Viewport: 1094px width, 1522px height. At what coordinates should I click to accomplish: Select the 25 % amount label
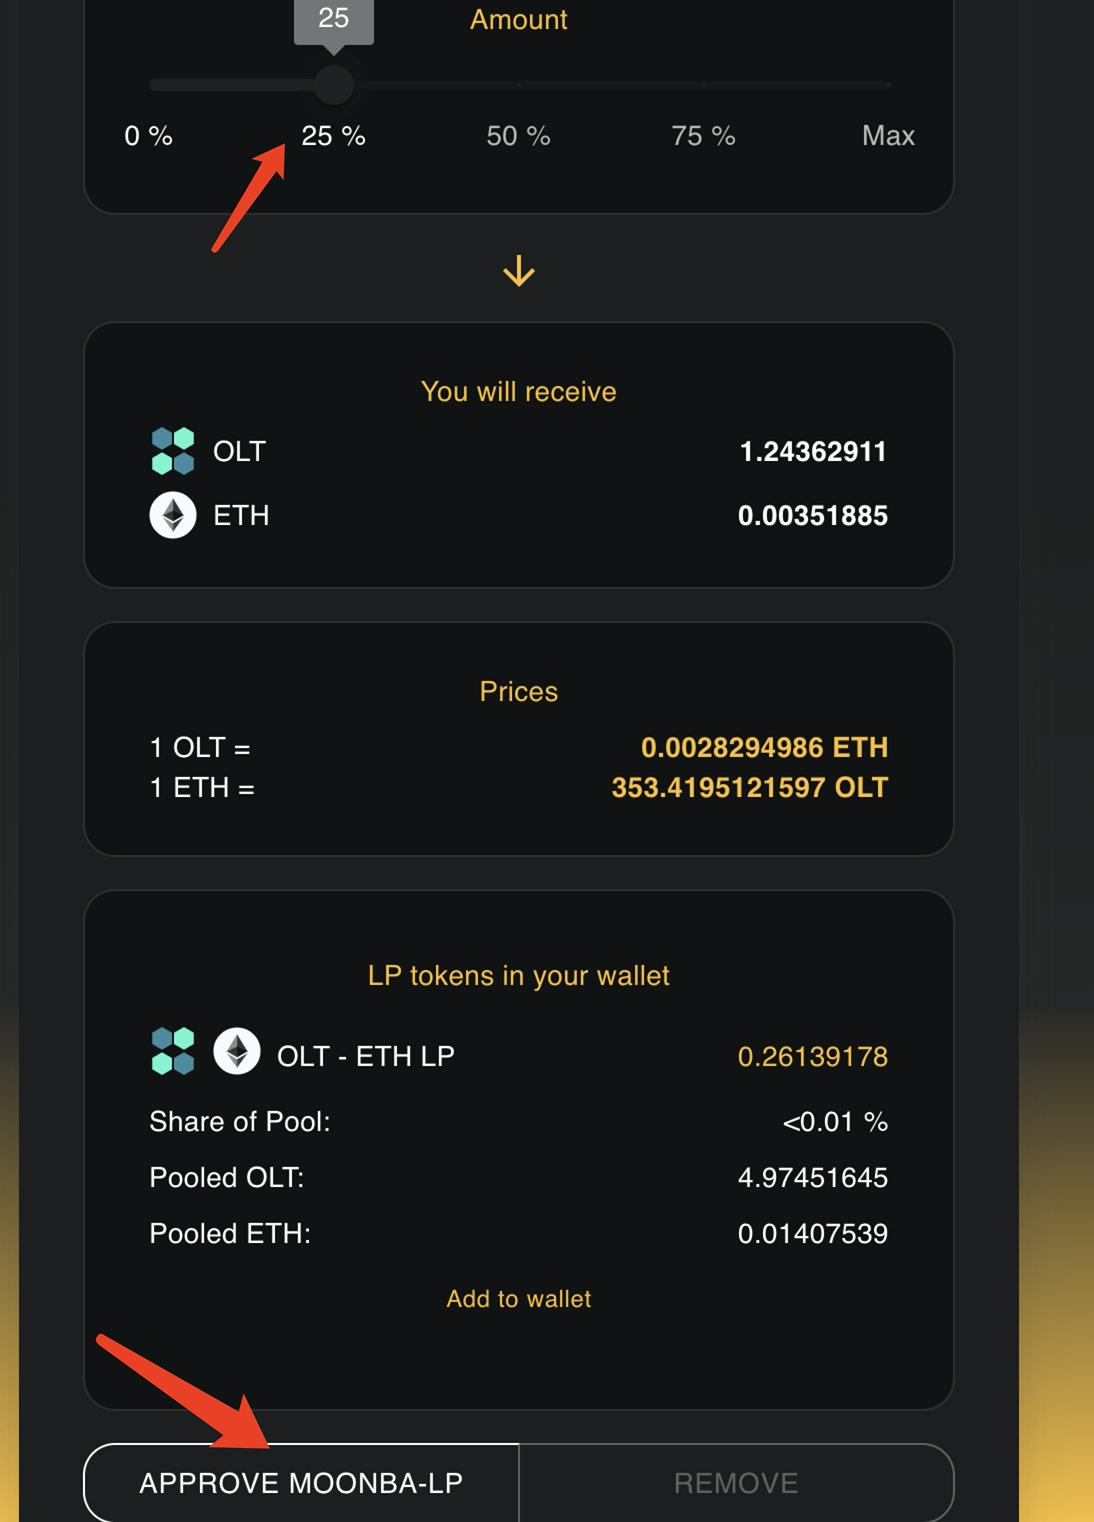pos(333,136)
